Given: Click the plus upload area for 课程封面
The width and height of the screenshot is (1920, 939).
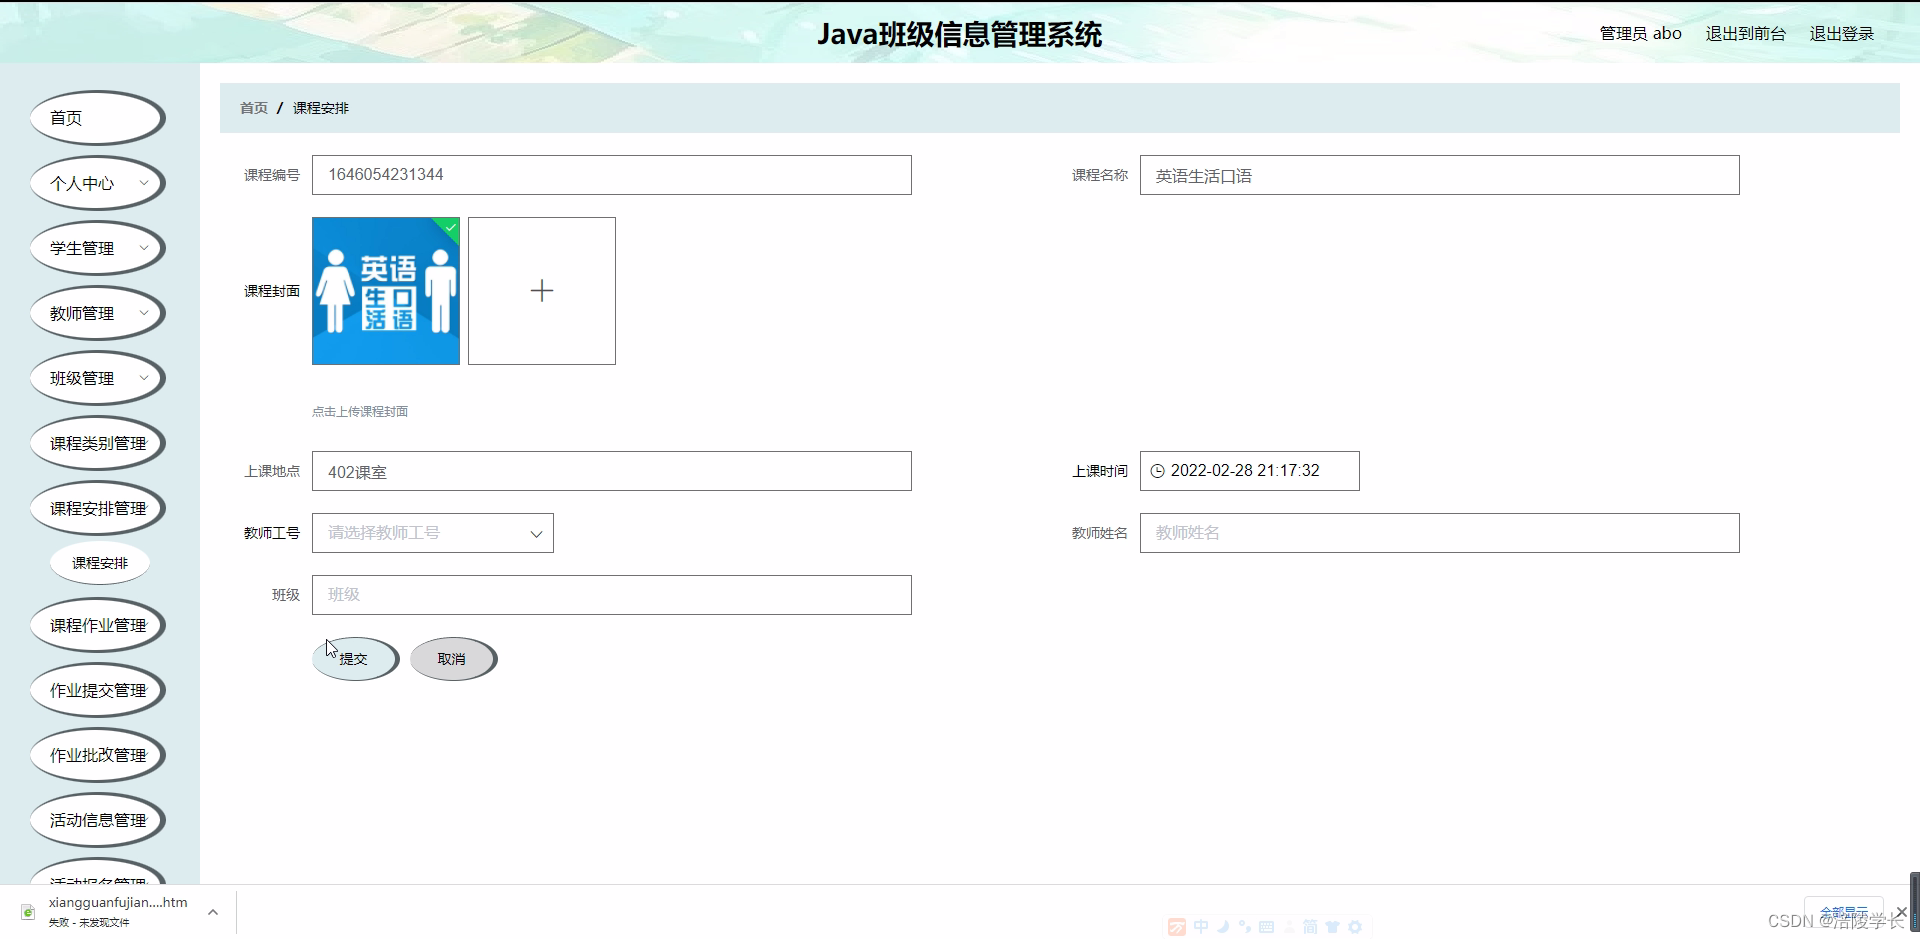Looking at the screenshot, I should (x=541, y=290).
